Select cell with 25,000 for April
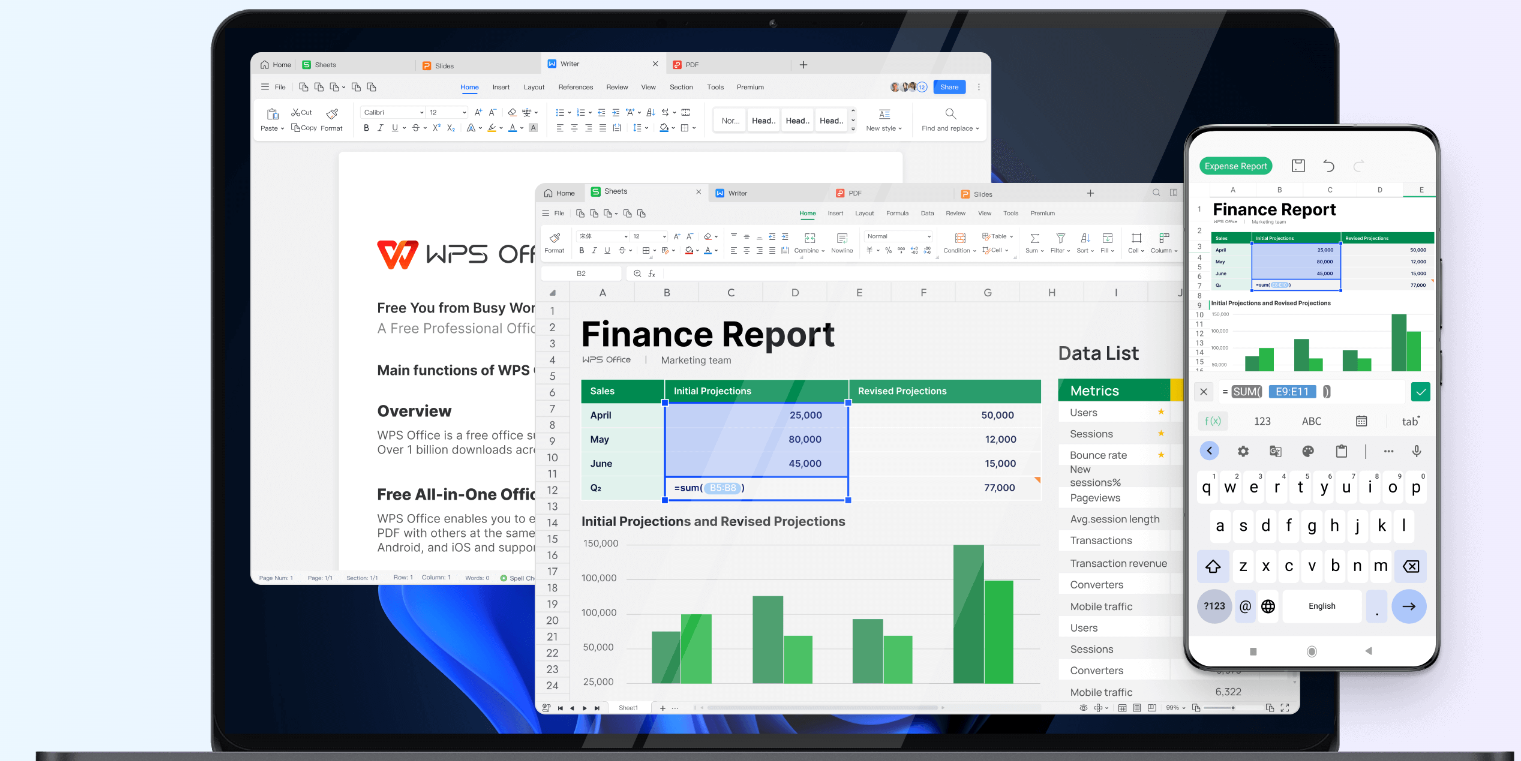This screenshot has height=761, width=1521. click(x=756, y=415)
